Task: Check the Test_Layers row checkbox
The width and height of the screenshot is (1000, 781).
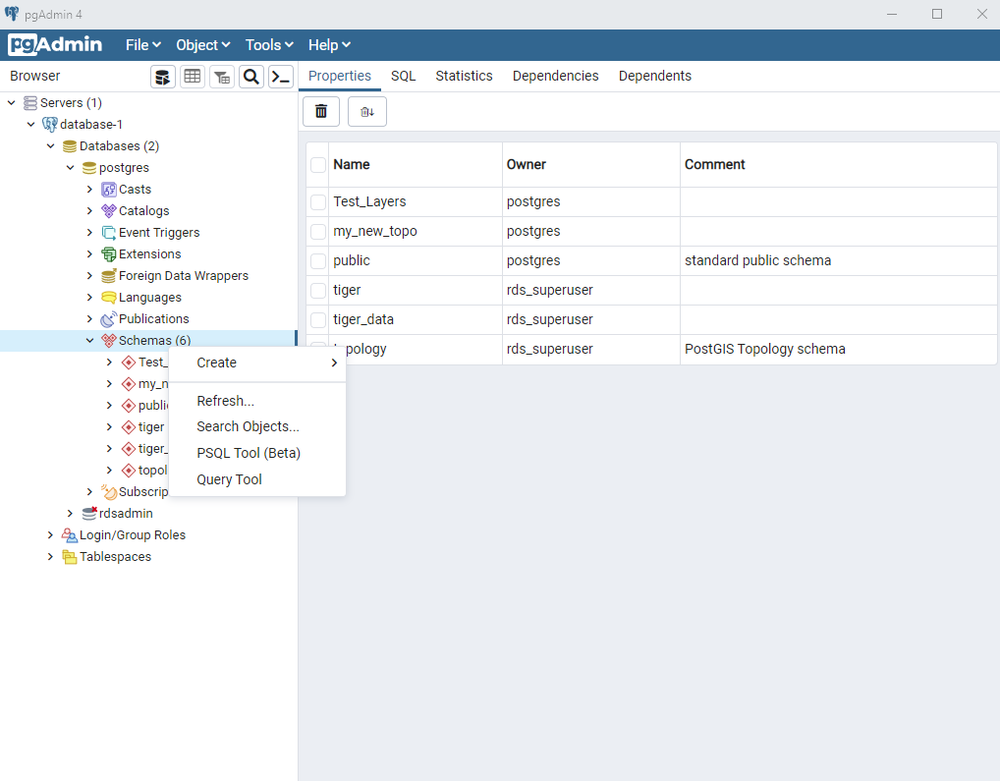Action: [x=318, y=202]
